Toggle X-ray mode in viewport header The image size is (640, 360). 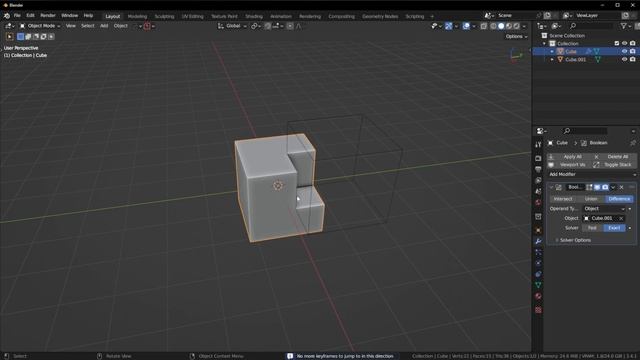click(x=484, y=26)
